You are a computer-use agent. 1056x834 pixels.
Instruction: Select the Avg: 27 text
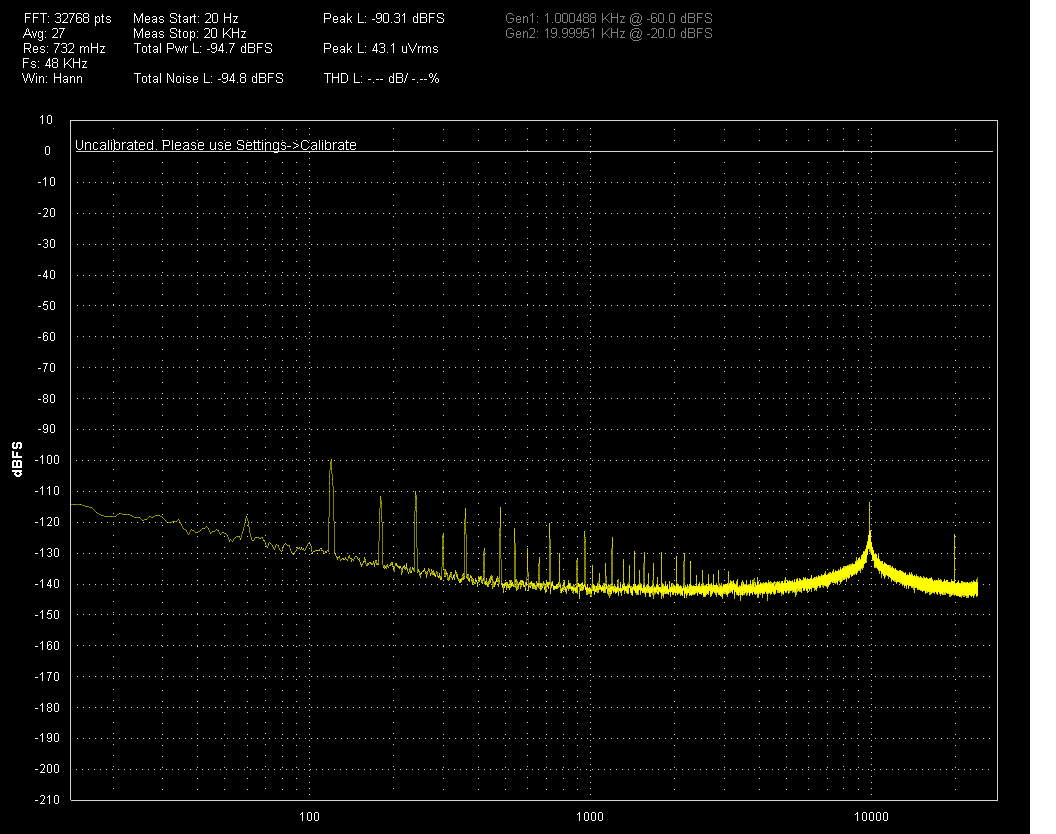pos(44,34)
